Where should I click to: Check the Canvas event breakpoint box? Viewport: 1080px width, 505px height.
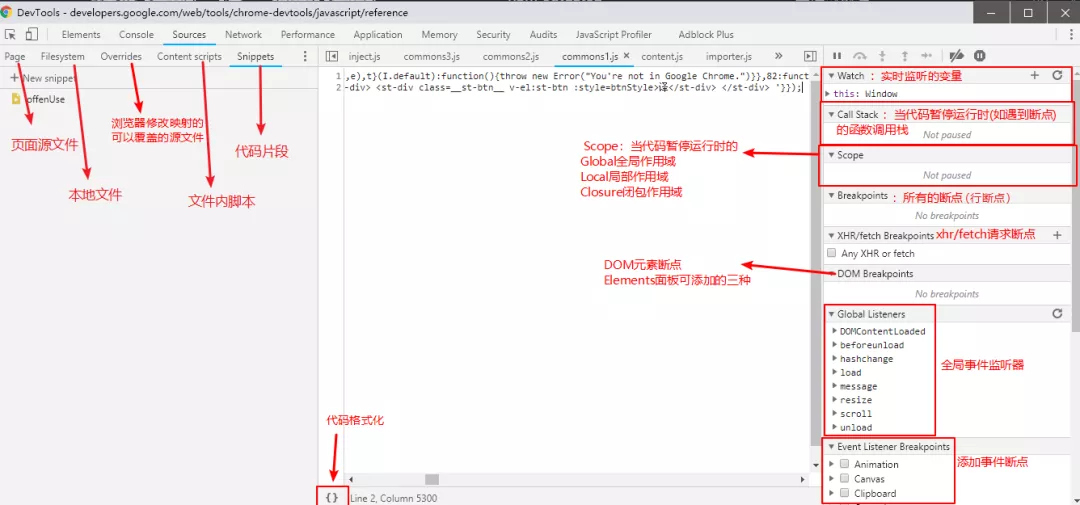(x=844, y=478)
